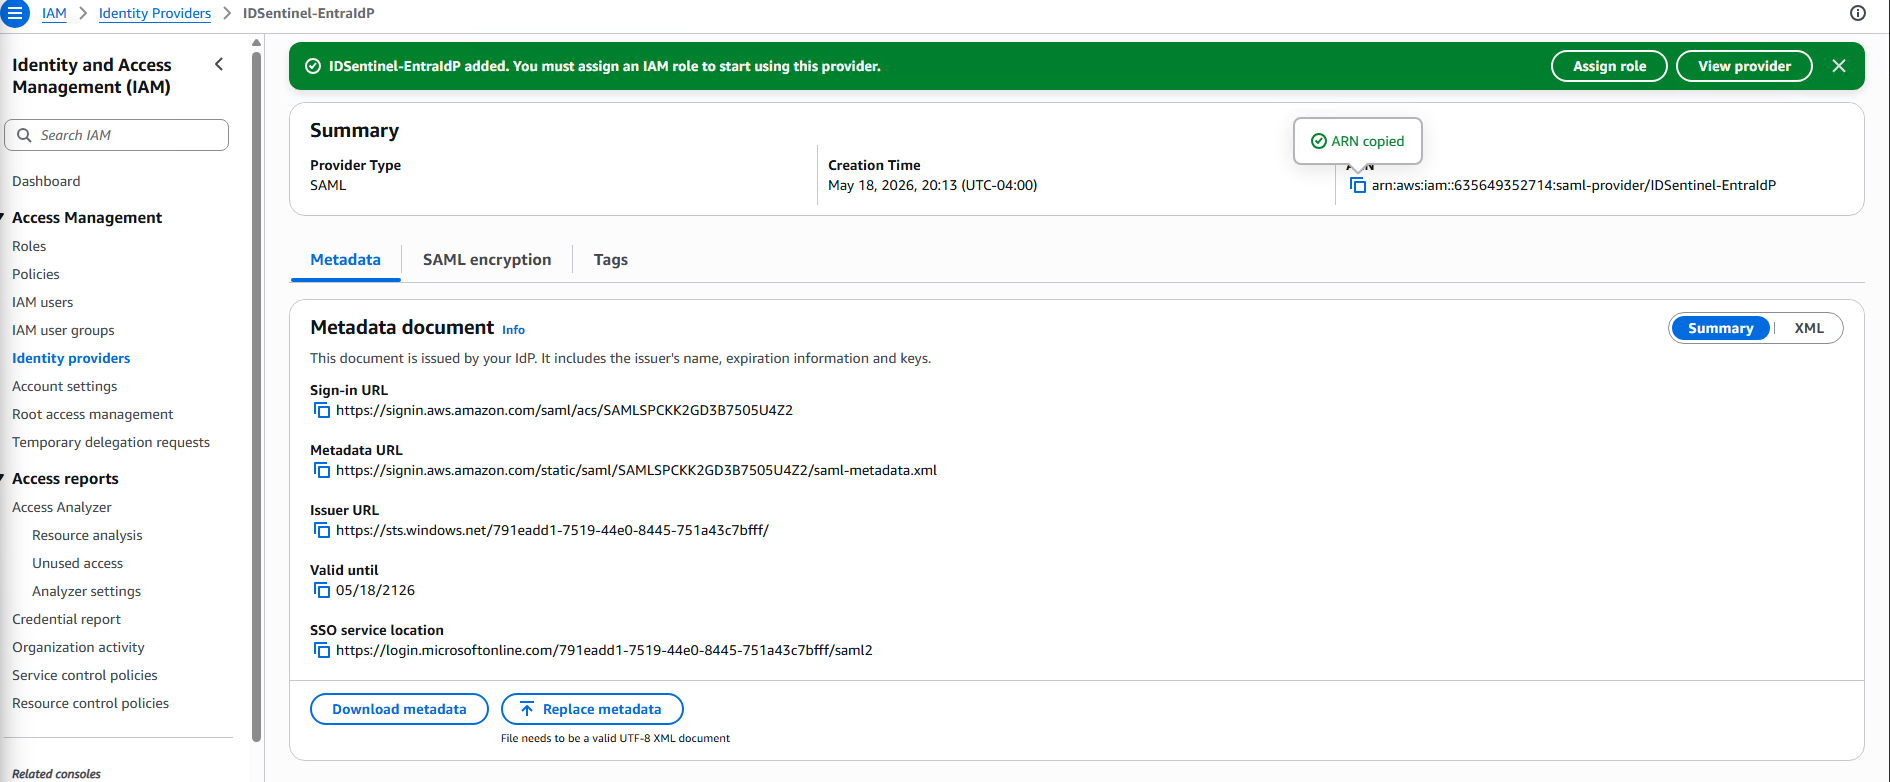Click Download metadata button
1890x782 pixels.
pos(399,709)
